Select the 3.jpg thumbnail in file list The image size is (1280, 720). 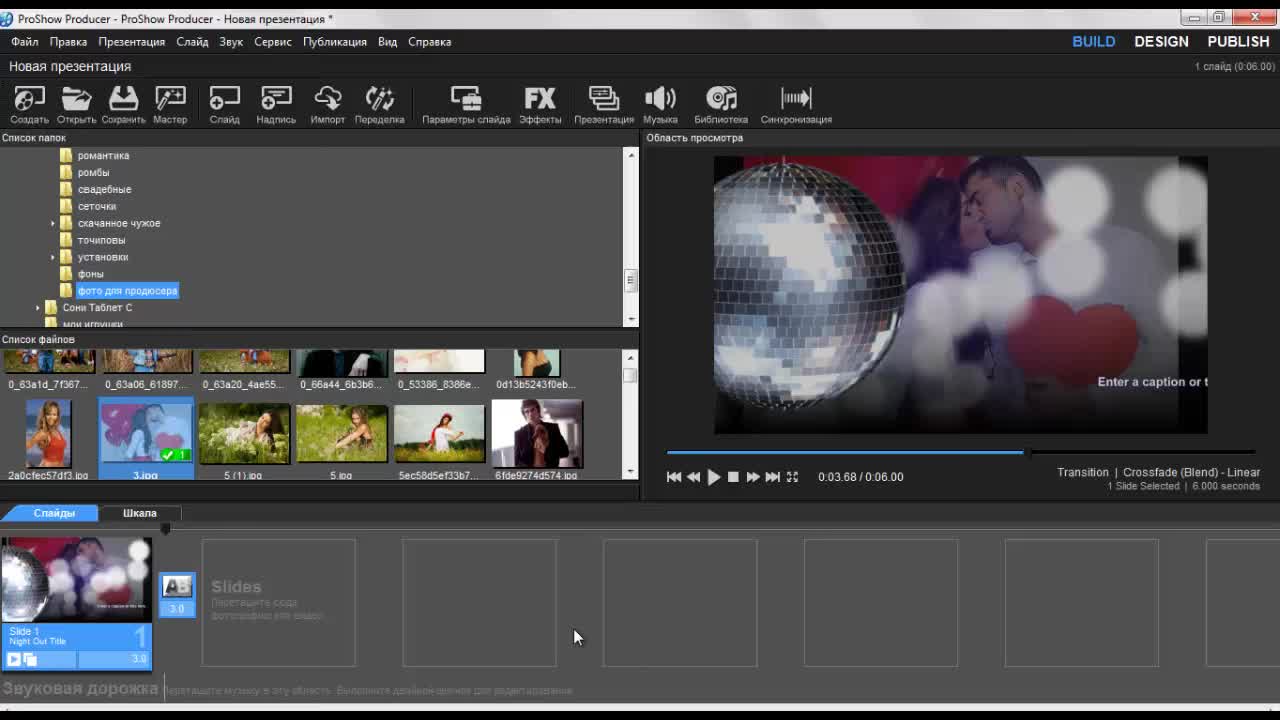click(146, 439)
